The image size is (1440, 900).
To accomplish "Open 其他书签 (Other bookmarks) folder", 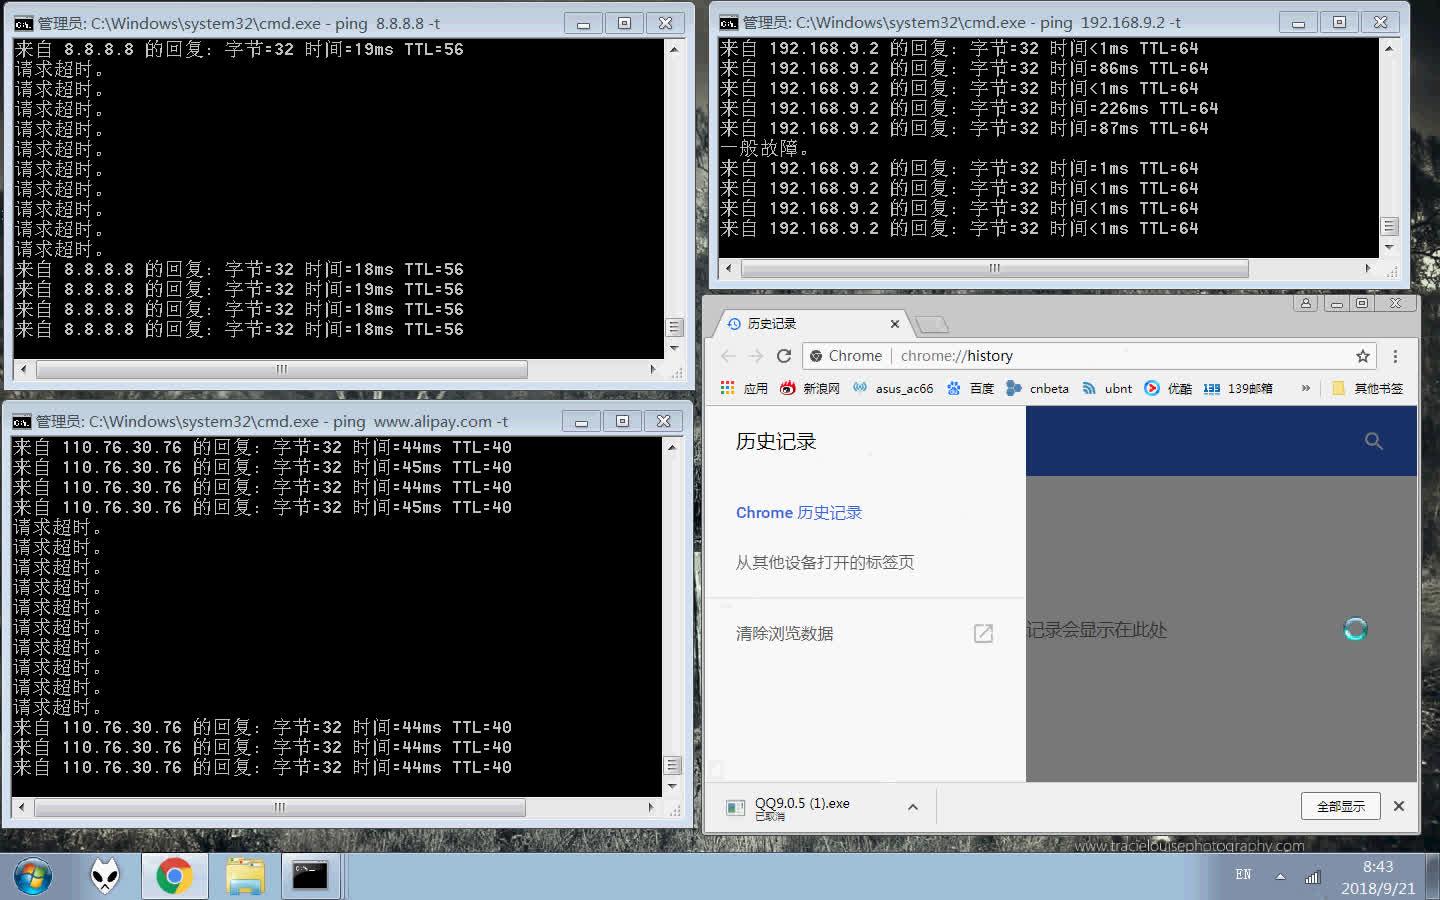I will coord(1378,388).
